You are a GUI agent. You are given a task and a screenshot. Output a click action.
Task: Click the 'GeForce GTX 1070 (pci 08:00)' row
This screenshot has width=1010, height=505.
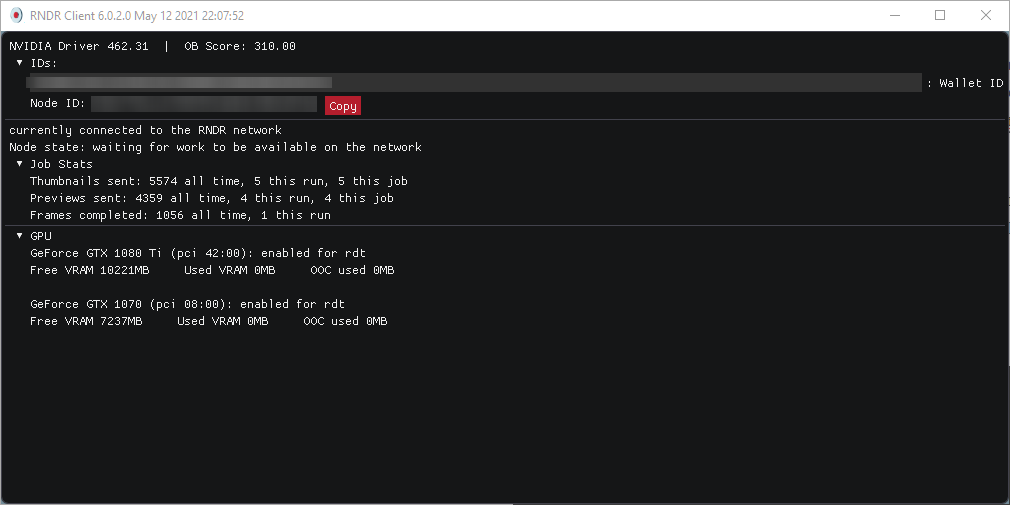pos(187,304)
